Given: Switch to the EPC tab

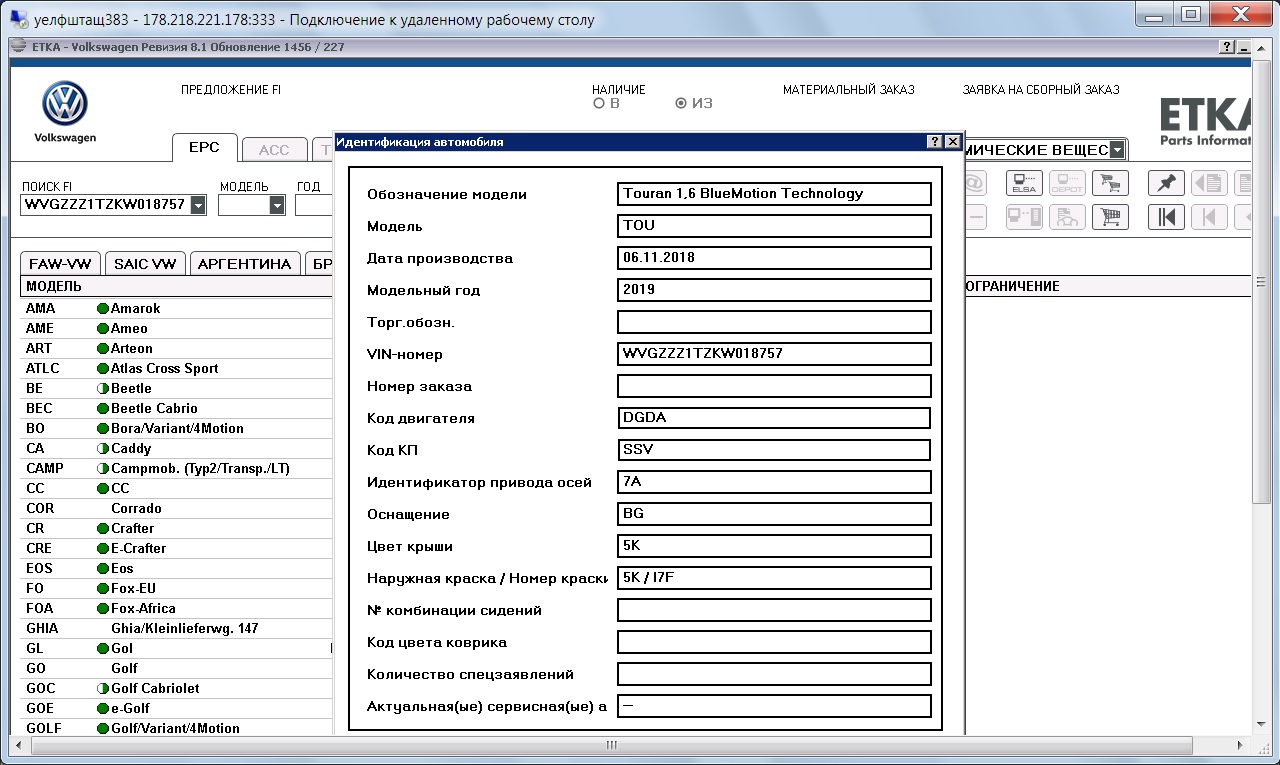Looking at the screenshot, I should click(x=204, y=149).
